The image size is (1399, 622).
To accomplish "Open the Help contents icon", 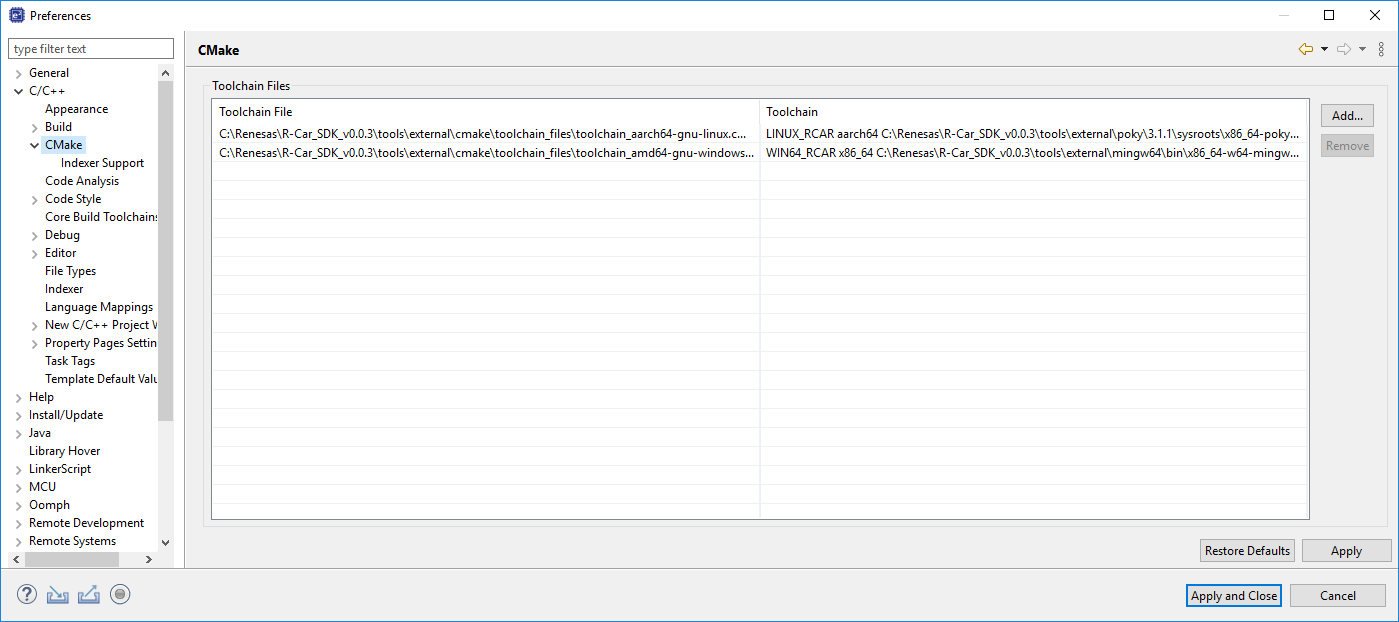I will pos(26,595).
